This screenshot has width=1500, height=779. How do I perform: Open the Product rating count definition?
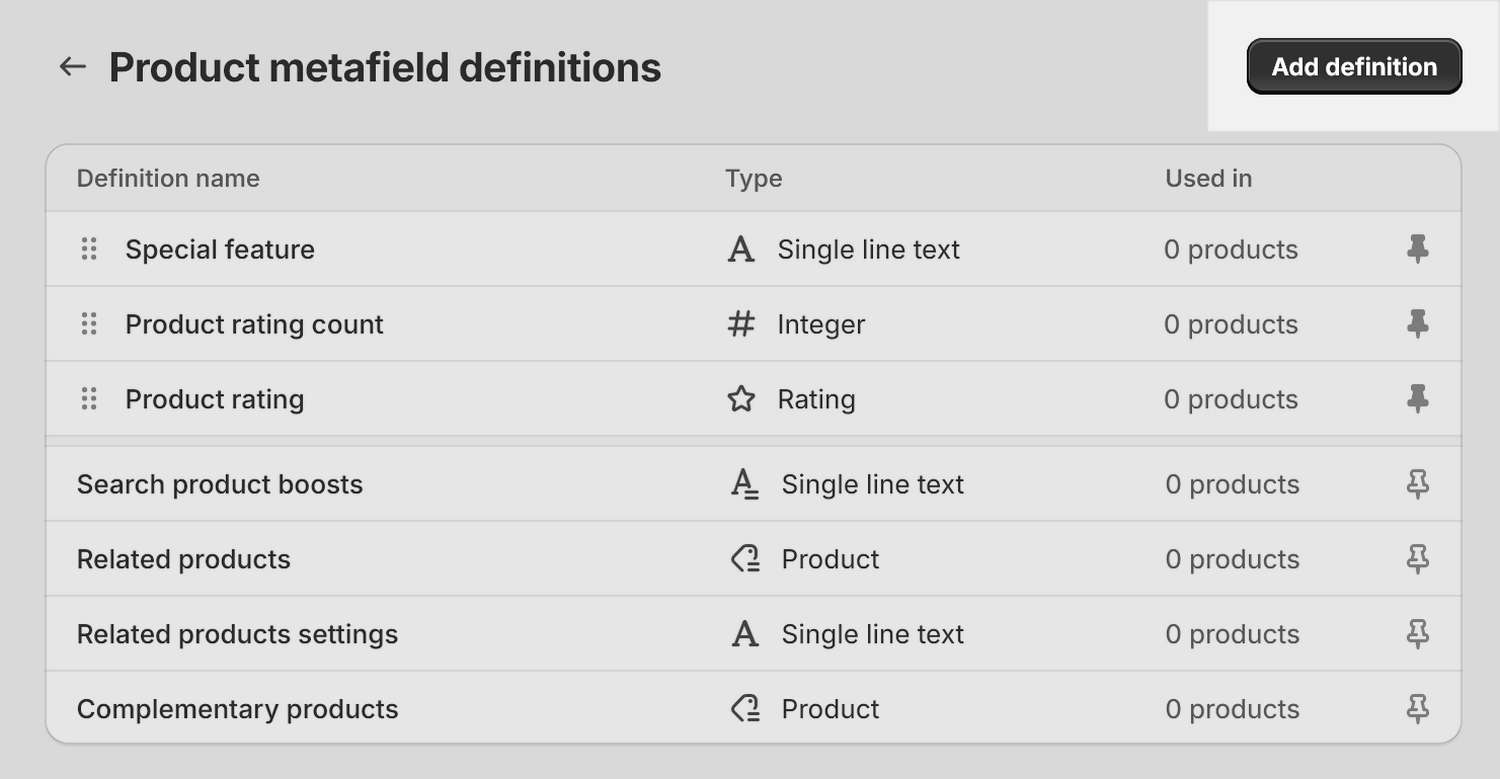click(254, 324)
